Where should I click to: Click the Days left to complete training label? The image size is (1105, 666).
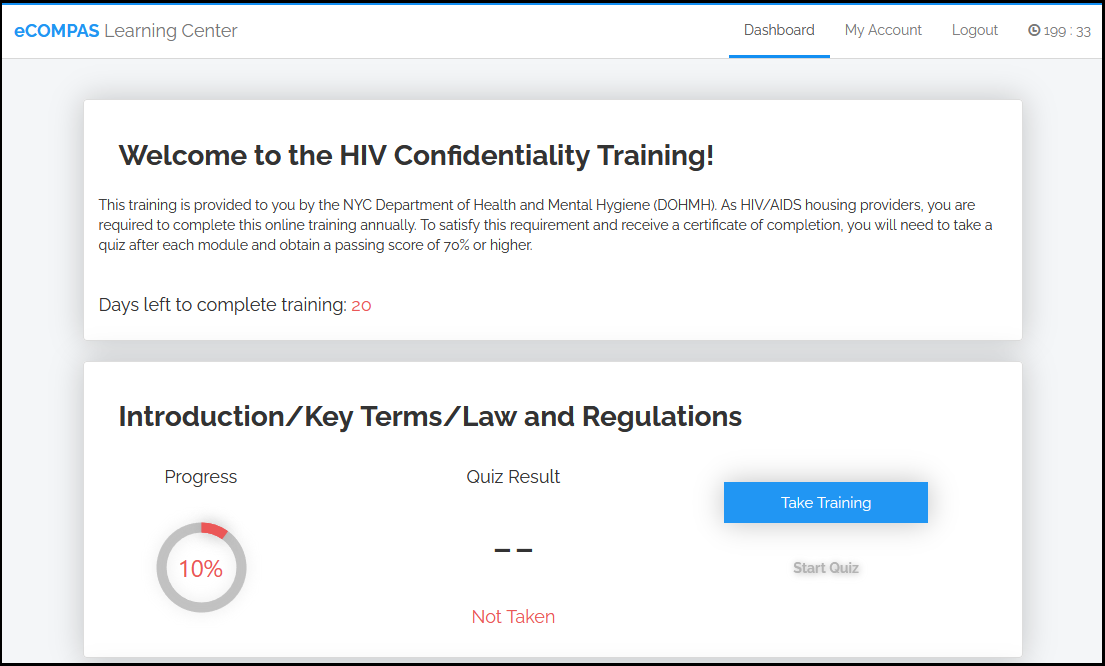click(222, 305)
